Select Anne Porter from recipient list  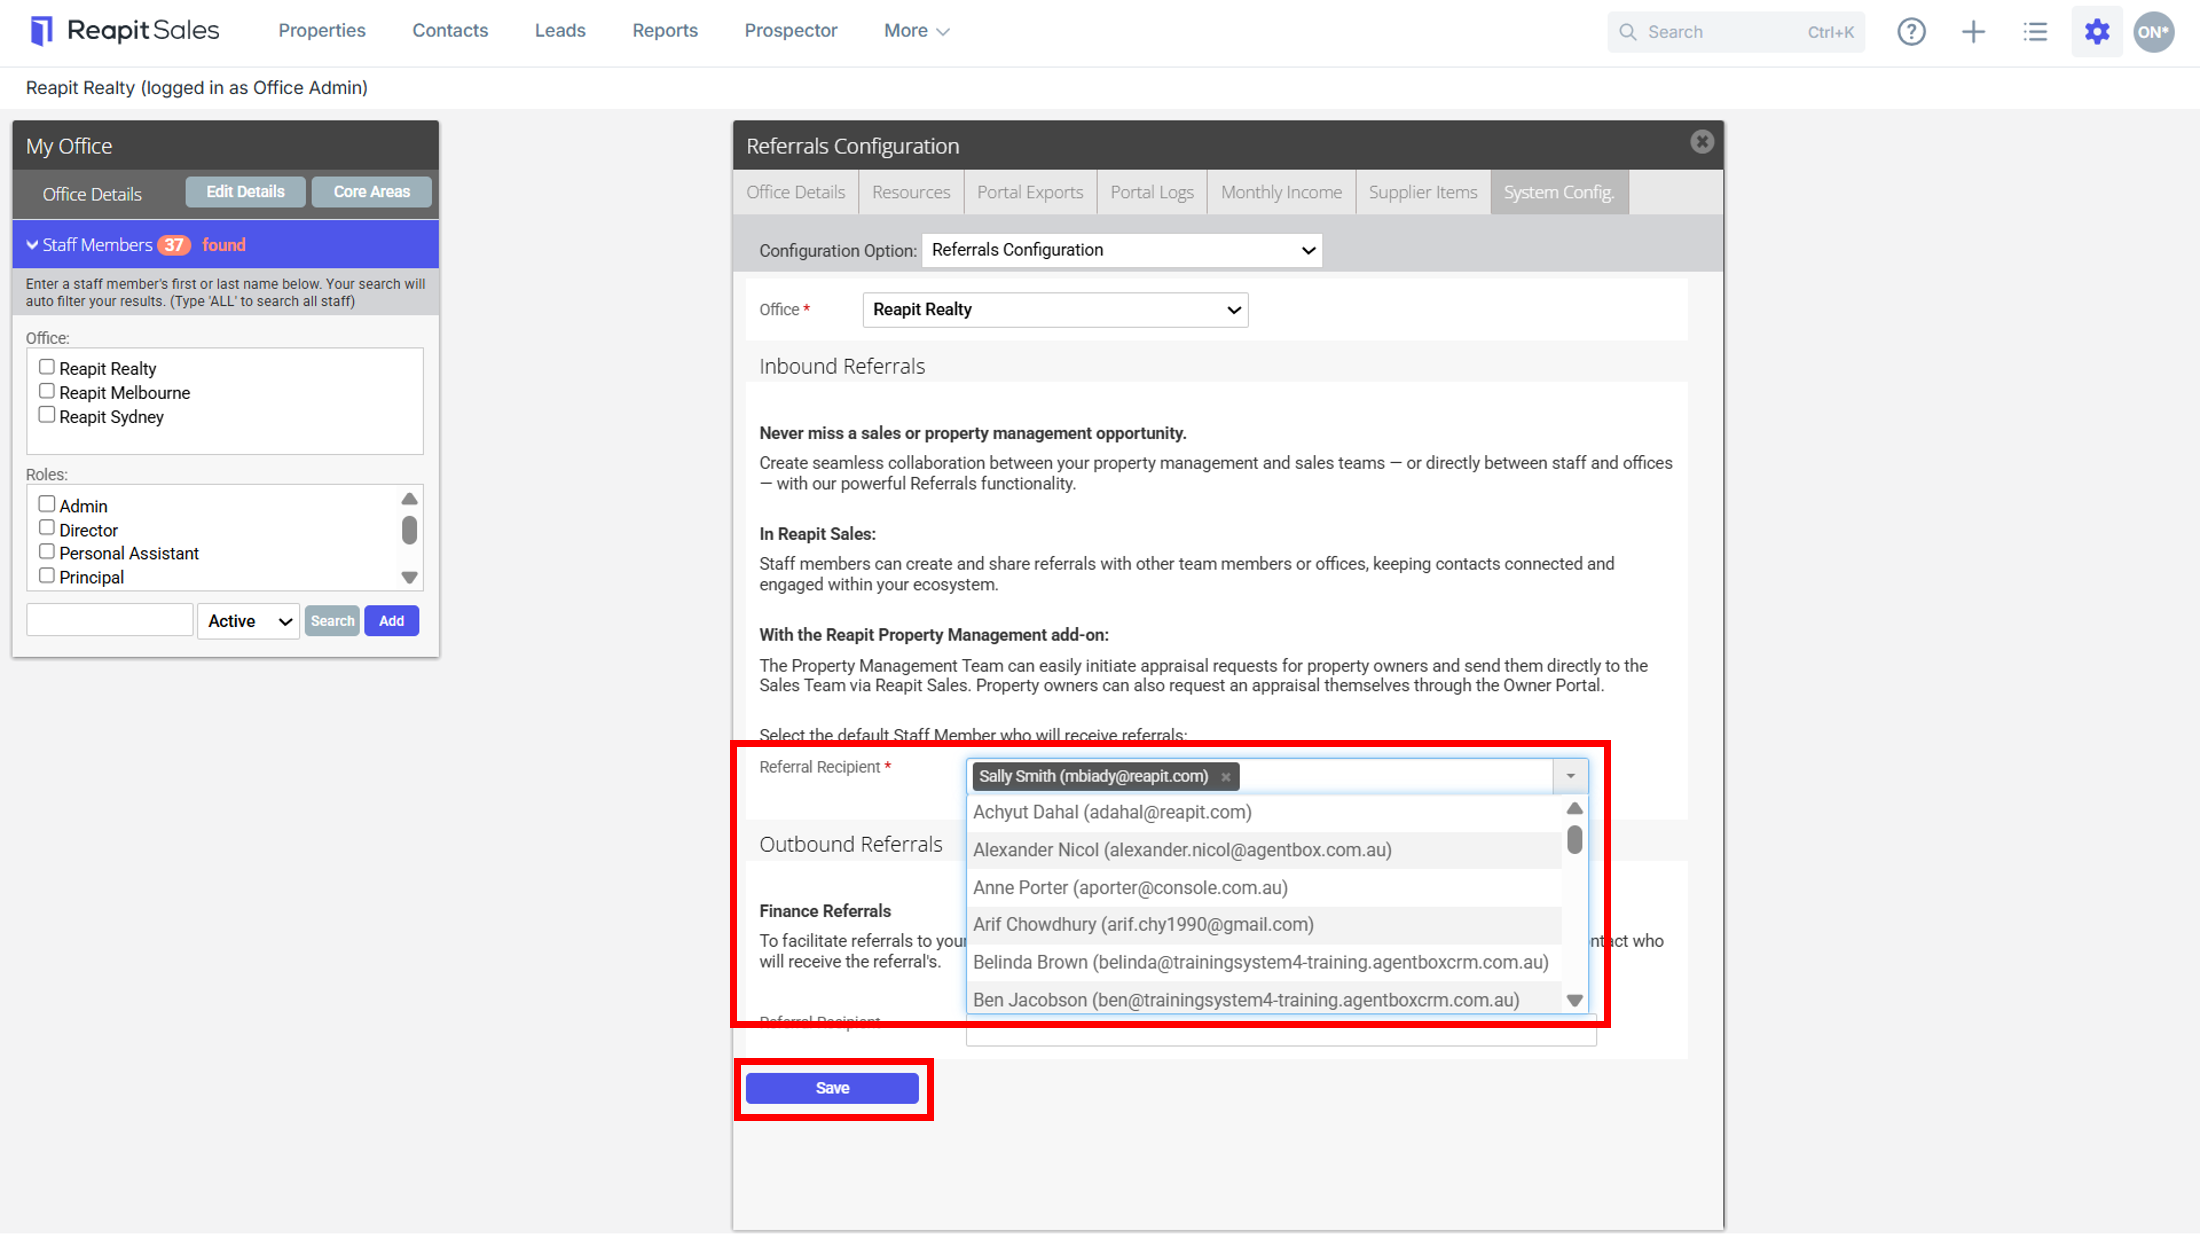[1264, 888]
